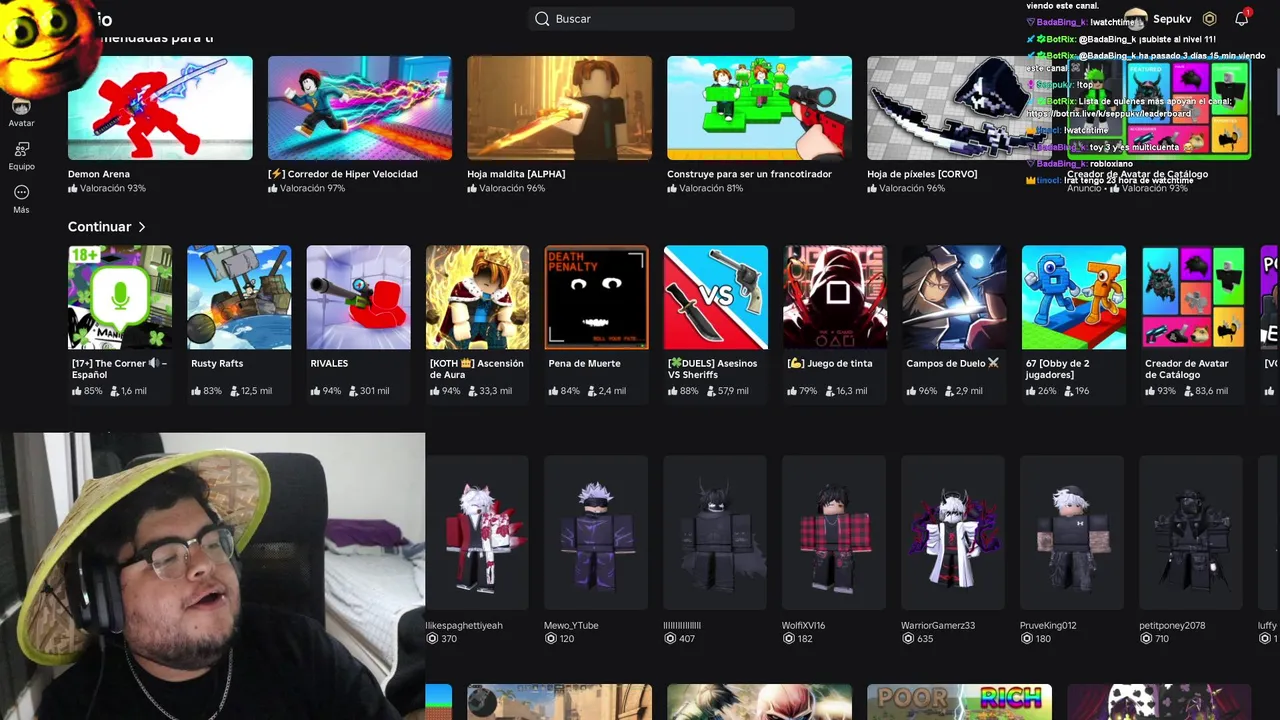Select the petitponey2078 avatar card
This screenshot has height=720, width=1280.
(1191, 533)
